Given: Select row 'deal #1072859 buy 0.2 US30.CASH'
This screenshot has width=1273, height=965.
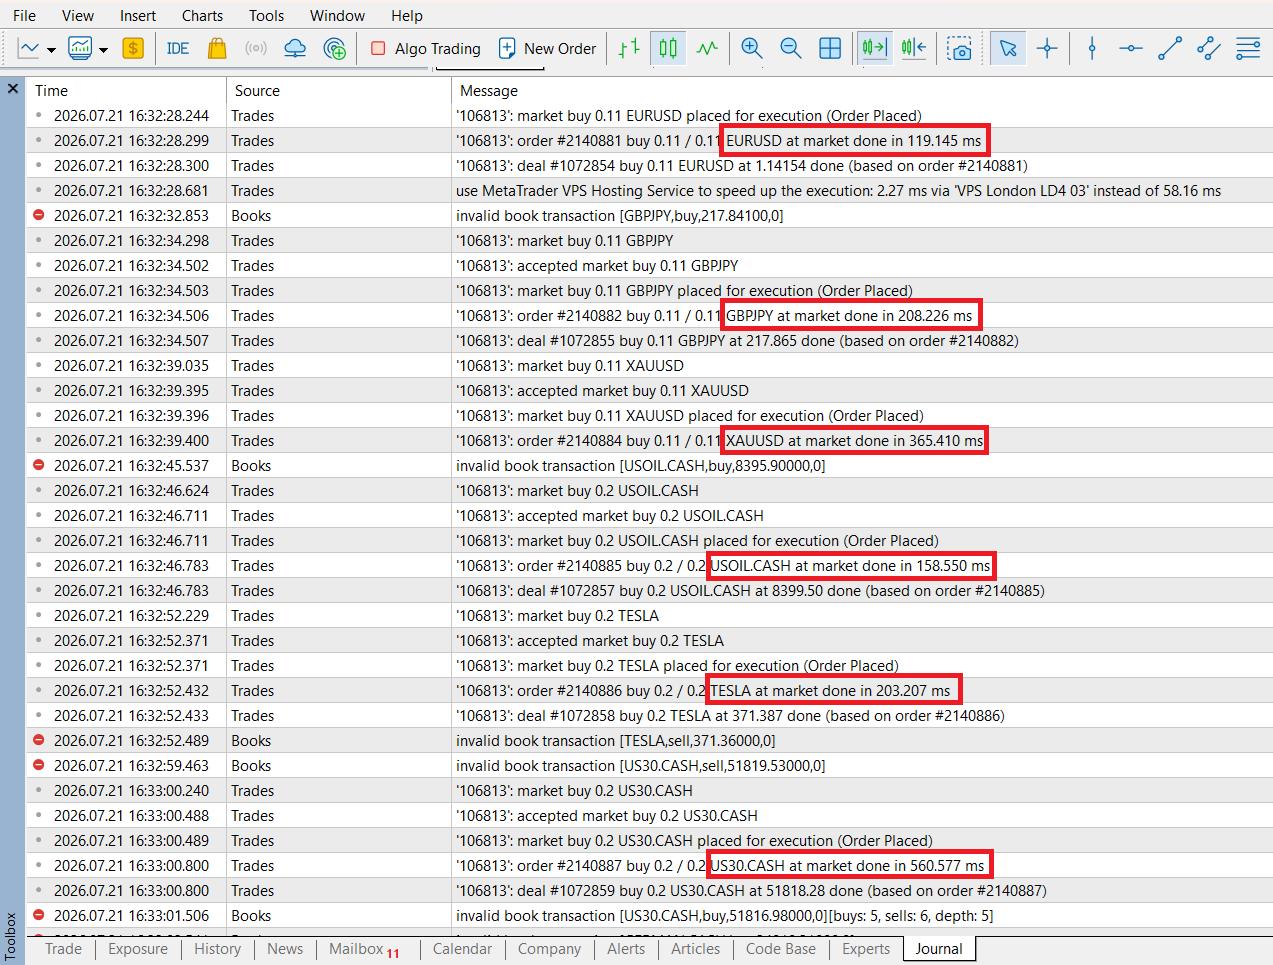Looking at the screenshot, I should [650, 890].
